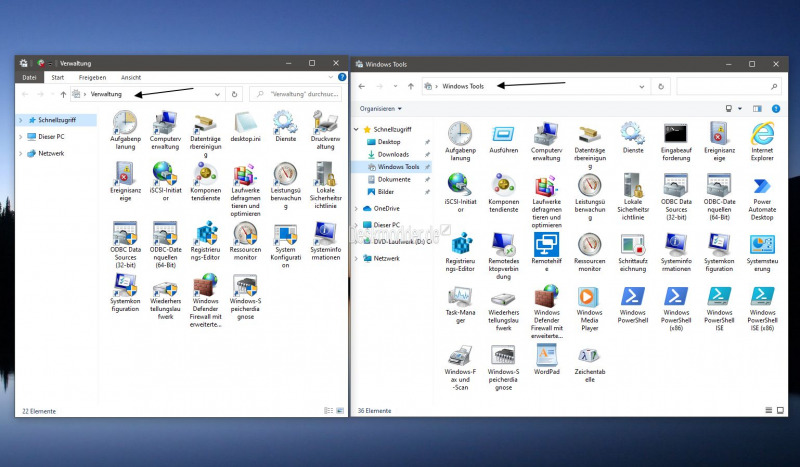The image size is (800, 467).
Task: Switch to large icons view in the Verwaltung status bar
Action: (340, 410)
